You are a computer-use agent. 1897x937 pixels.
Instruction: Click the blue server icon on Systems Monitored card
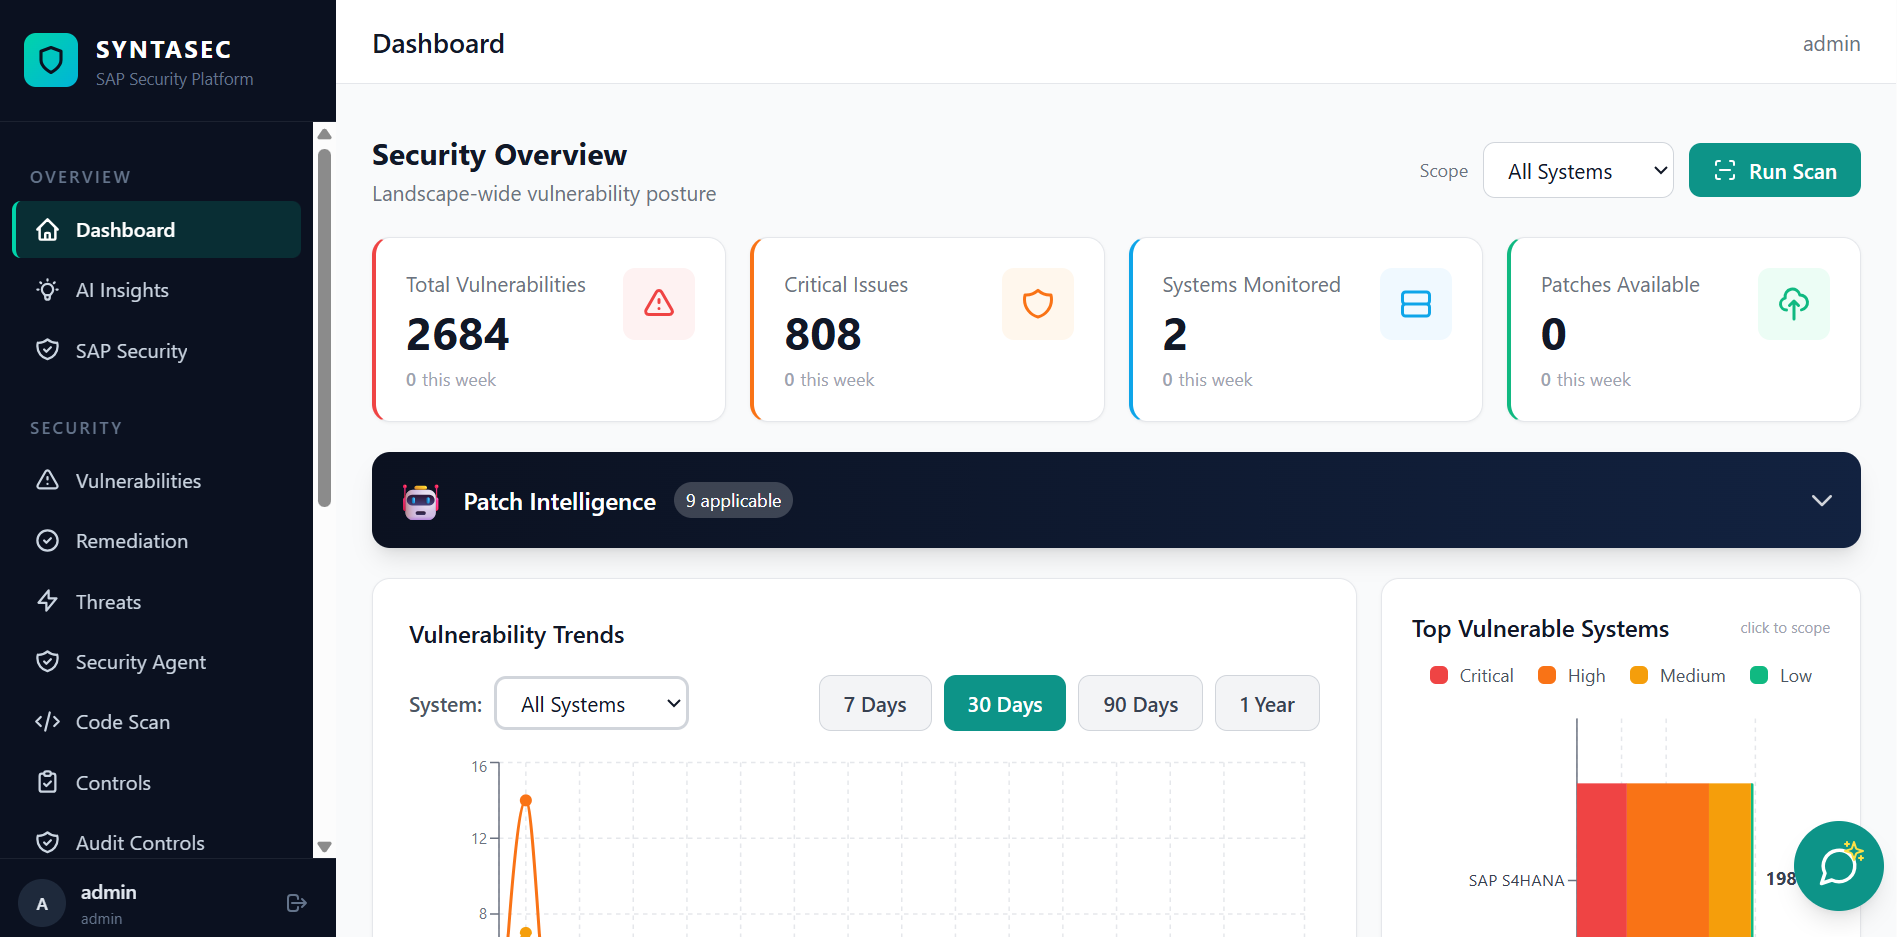(x=1416, y=303)
